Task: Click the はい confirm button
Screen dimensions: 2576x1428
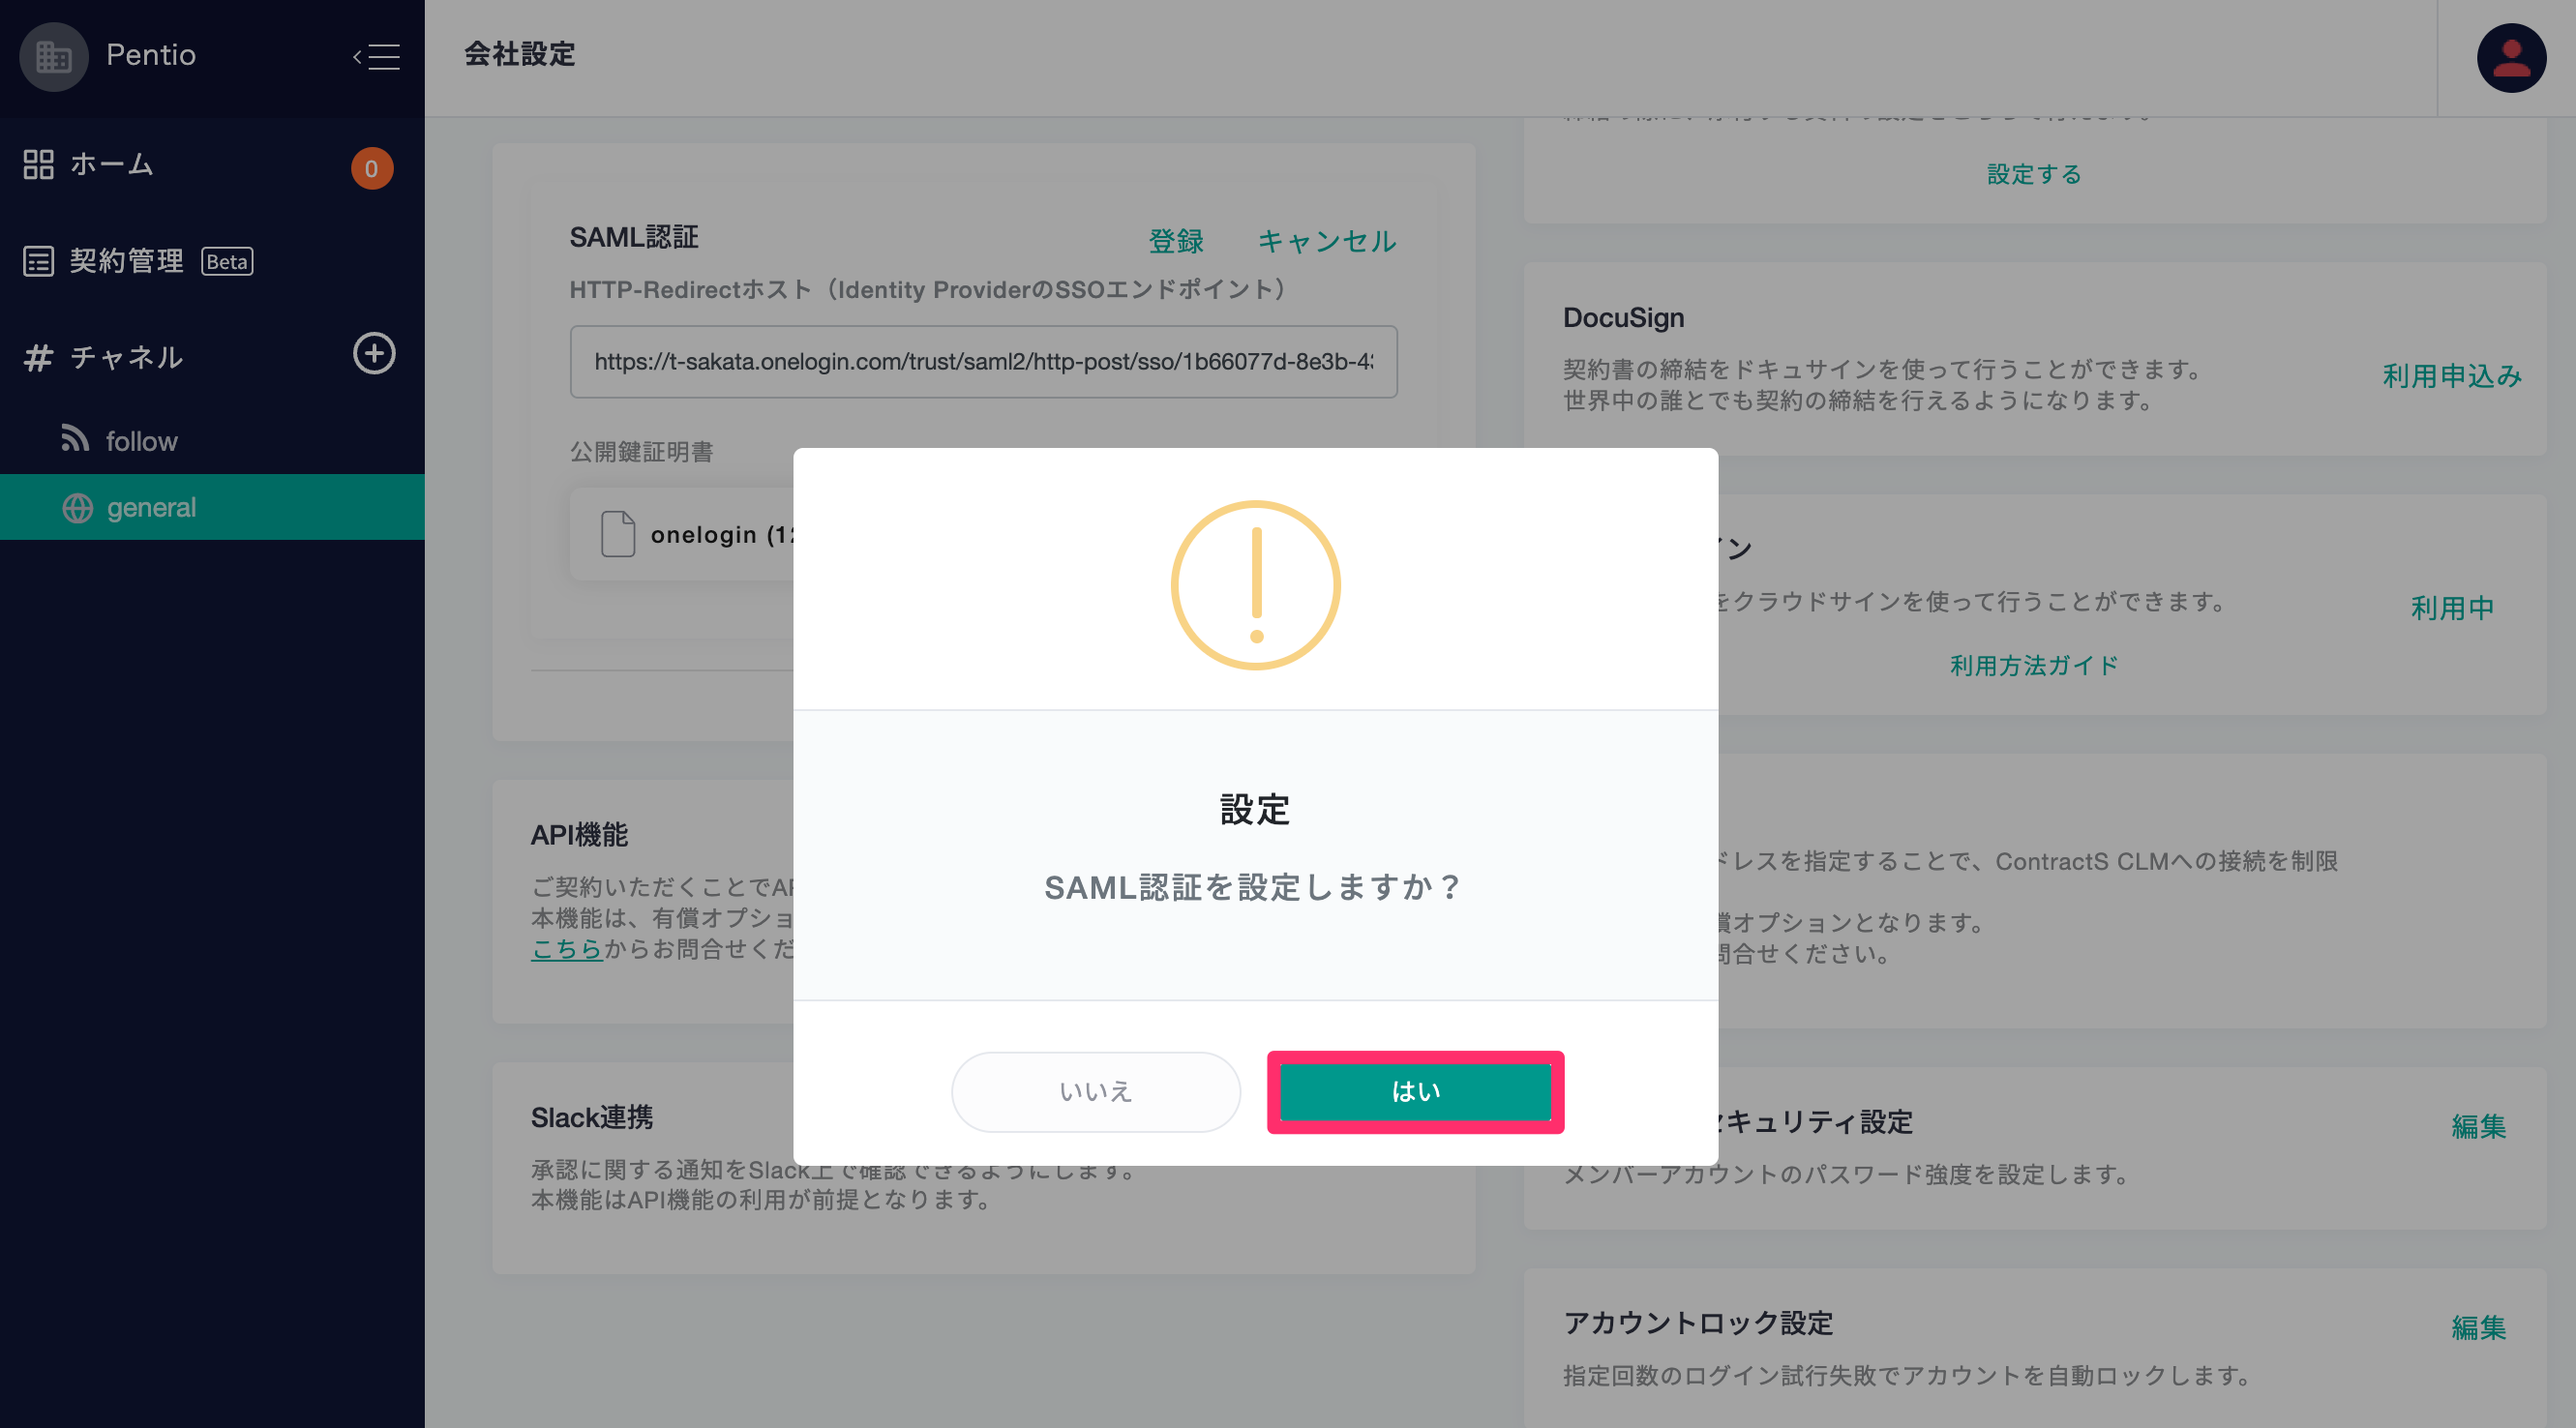Action: [x=1415, y=1091]
